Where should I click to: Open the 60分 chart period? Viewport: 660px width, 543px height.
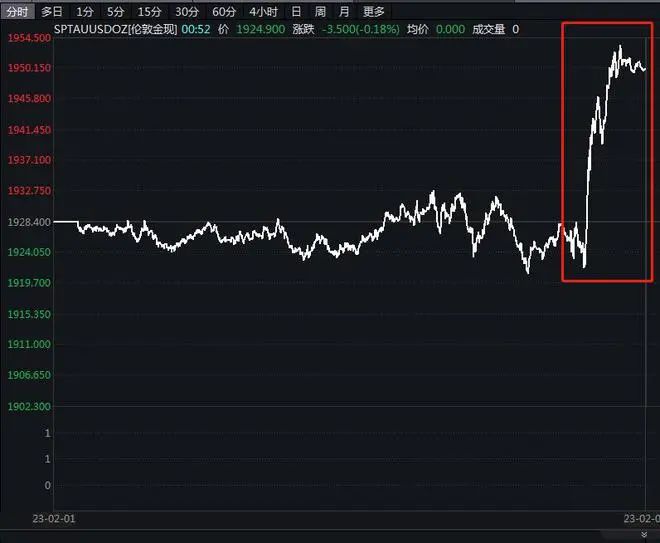[224, 12]
